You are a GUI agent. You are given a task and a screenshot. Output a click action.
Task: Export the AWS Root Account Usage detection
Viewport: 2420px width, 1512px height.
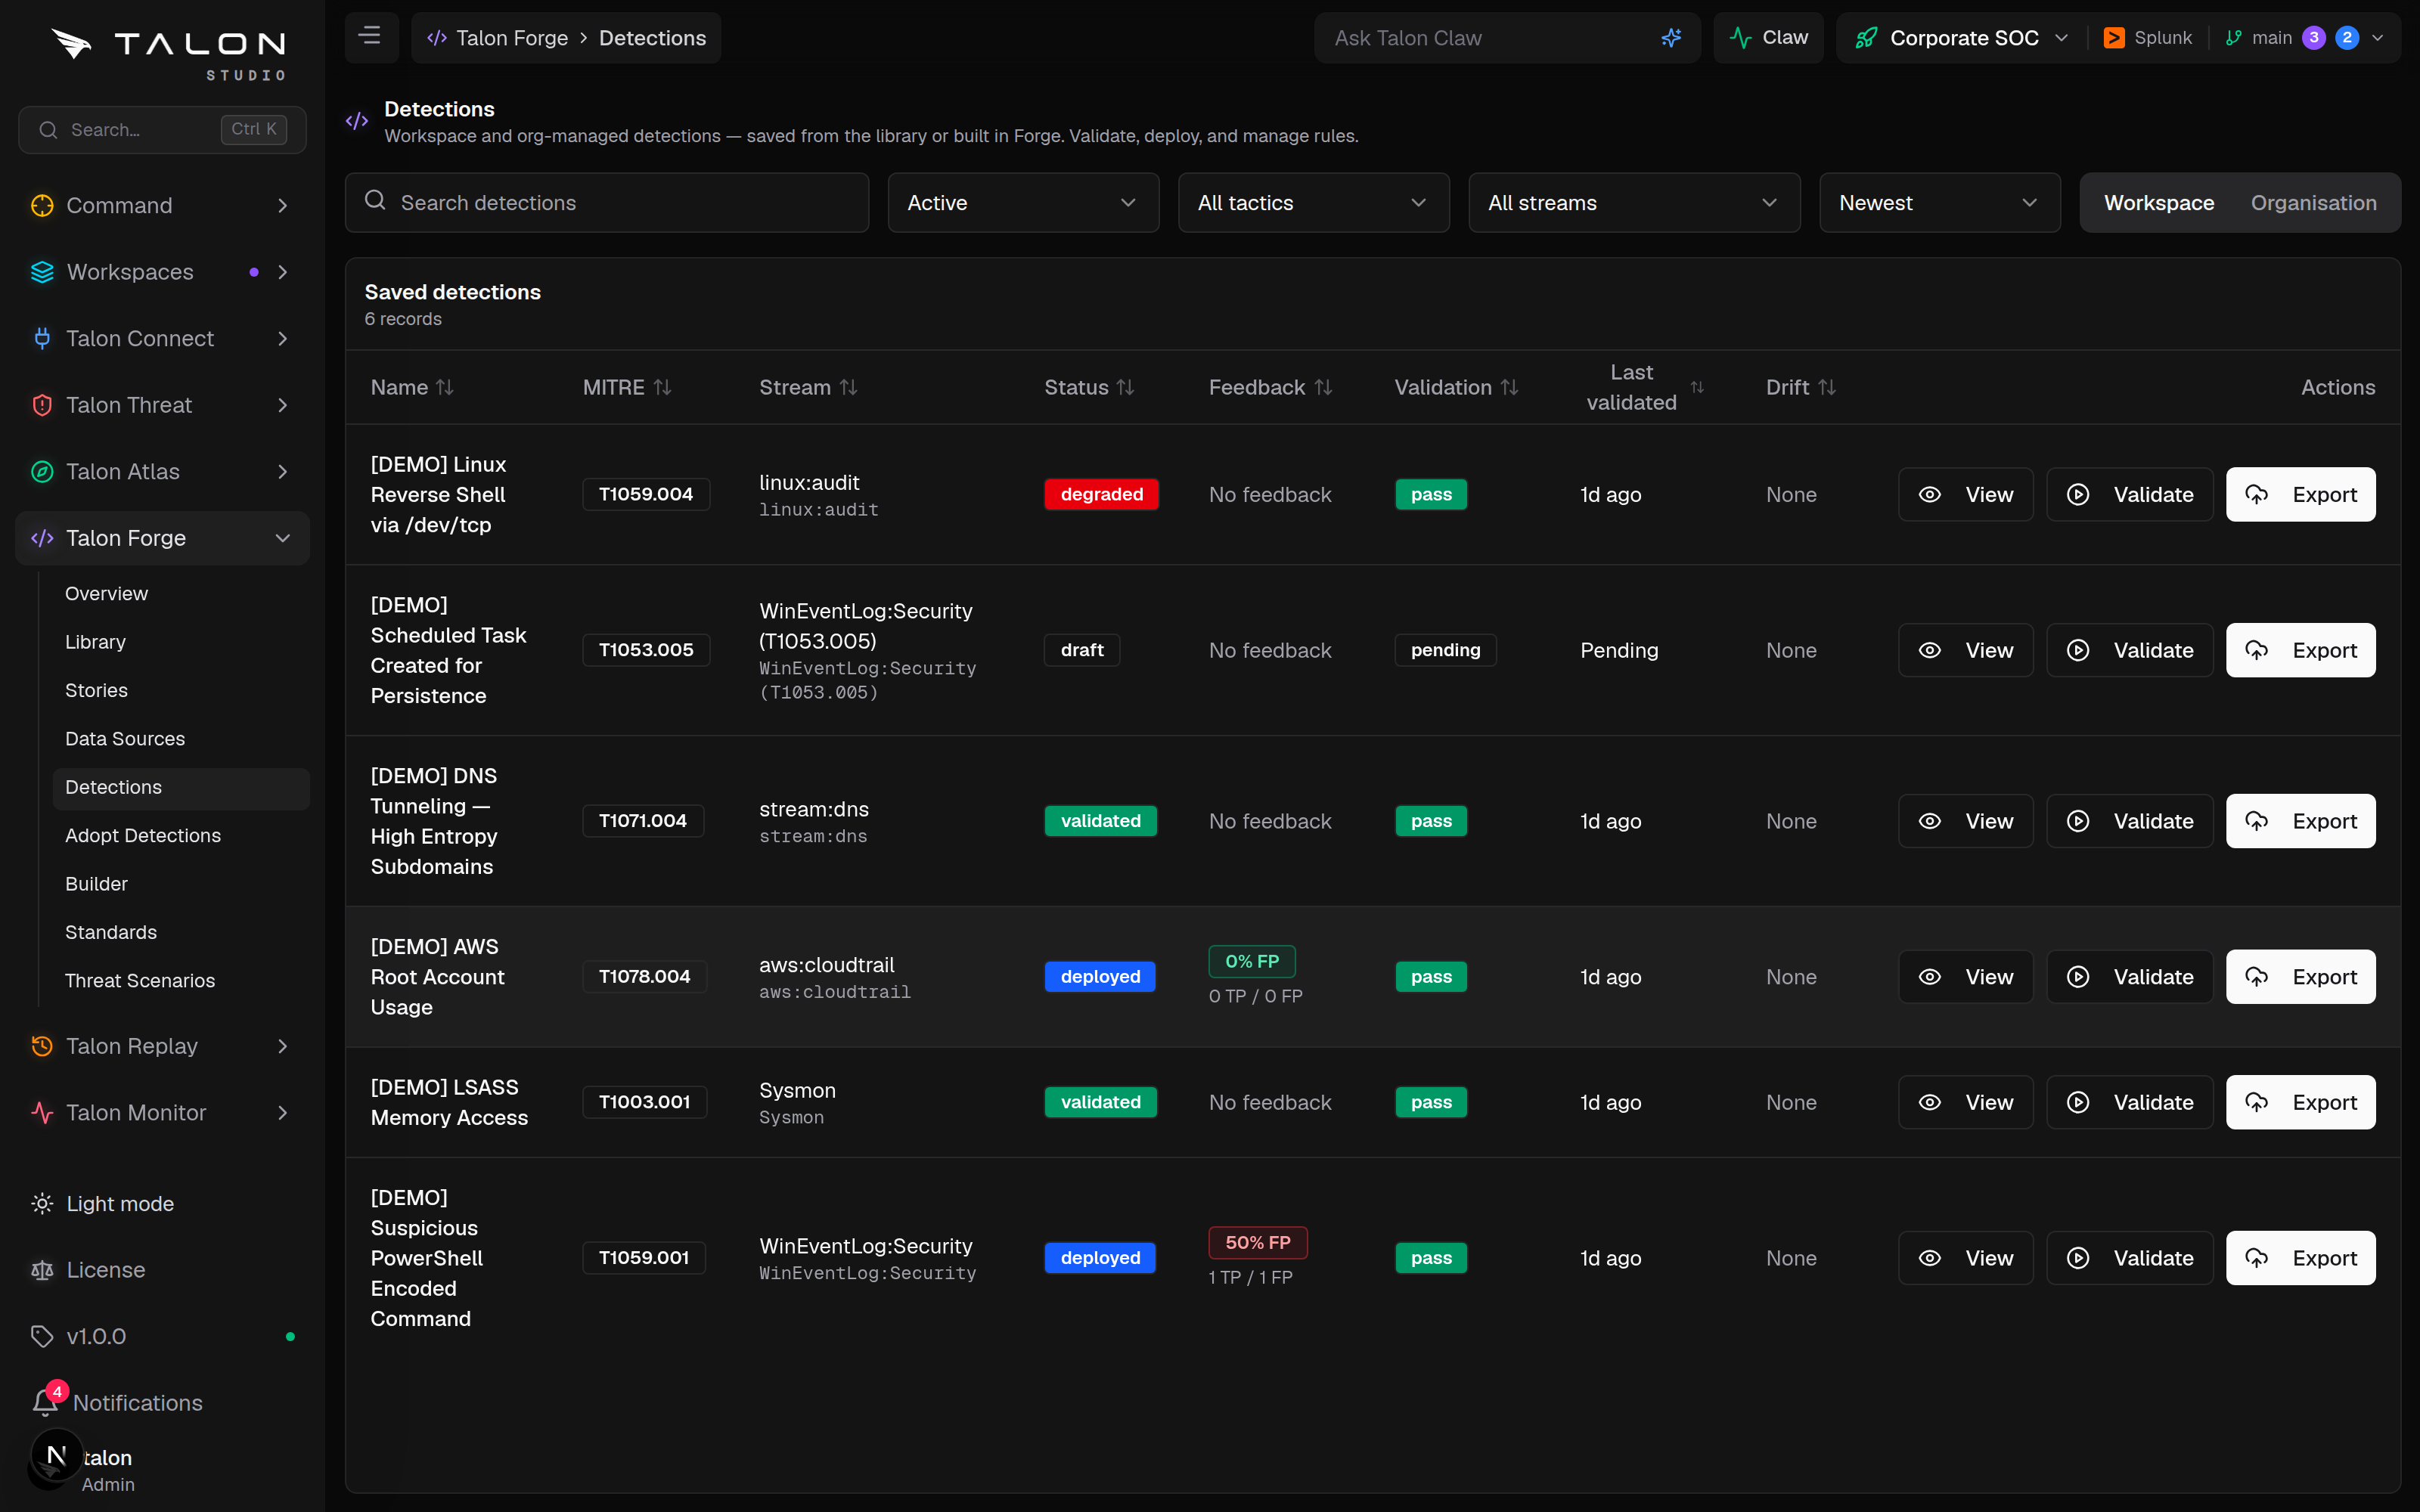pos(2300,977)
